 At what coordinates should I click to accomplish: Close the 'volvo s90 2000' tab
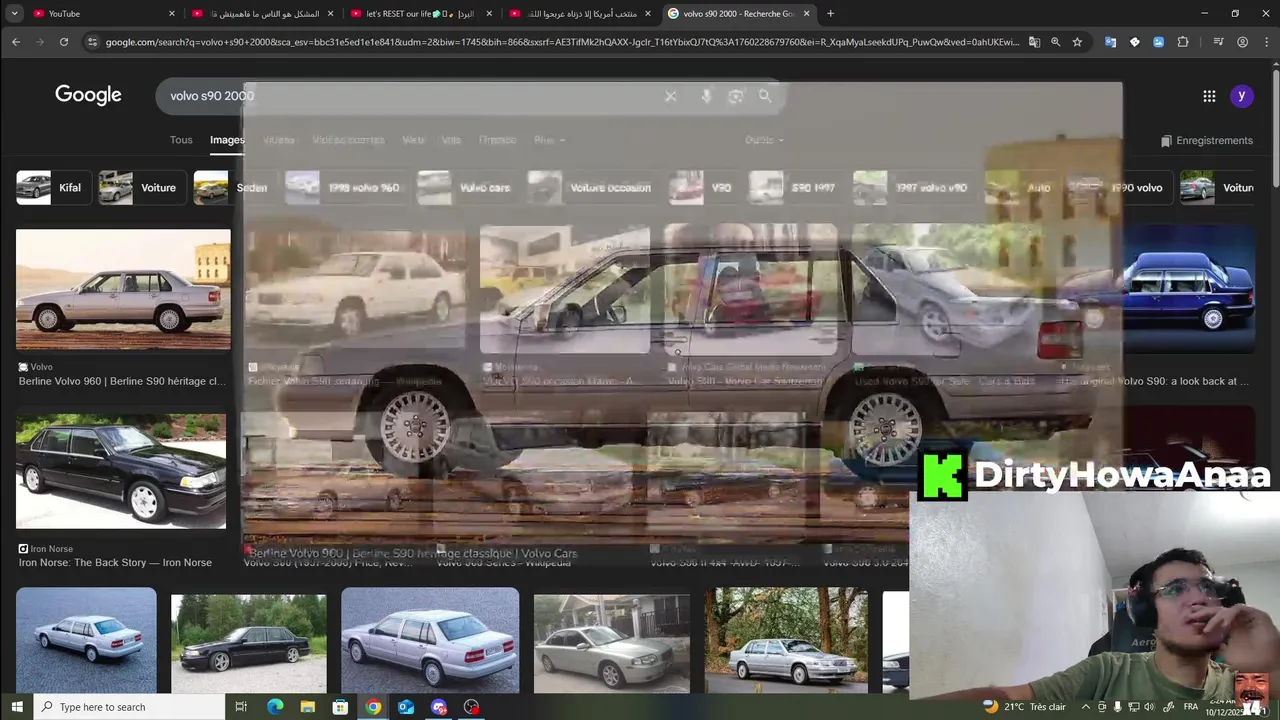pos(807,13)
